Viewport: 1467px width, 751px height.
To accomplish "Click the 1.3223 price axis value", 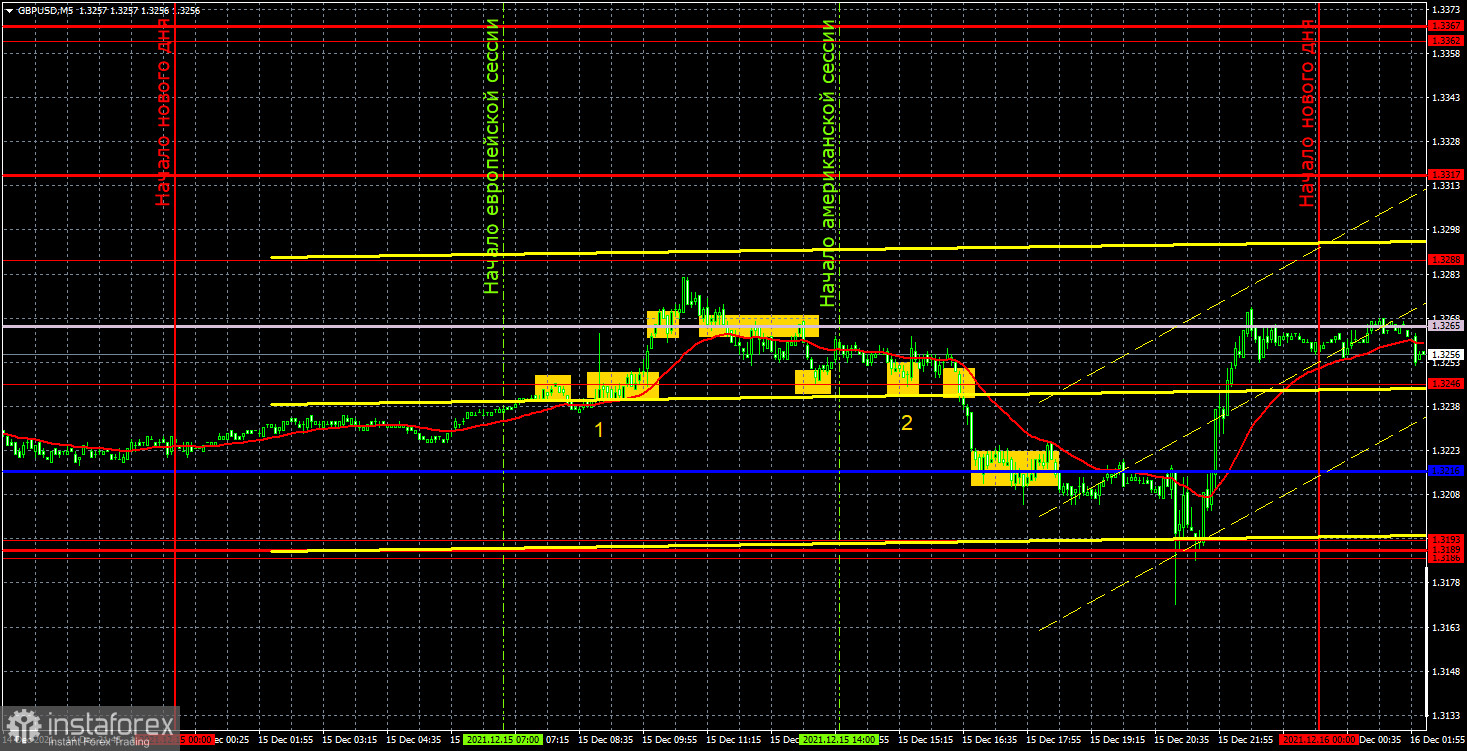I will tap(1446, 451).
